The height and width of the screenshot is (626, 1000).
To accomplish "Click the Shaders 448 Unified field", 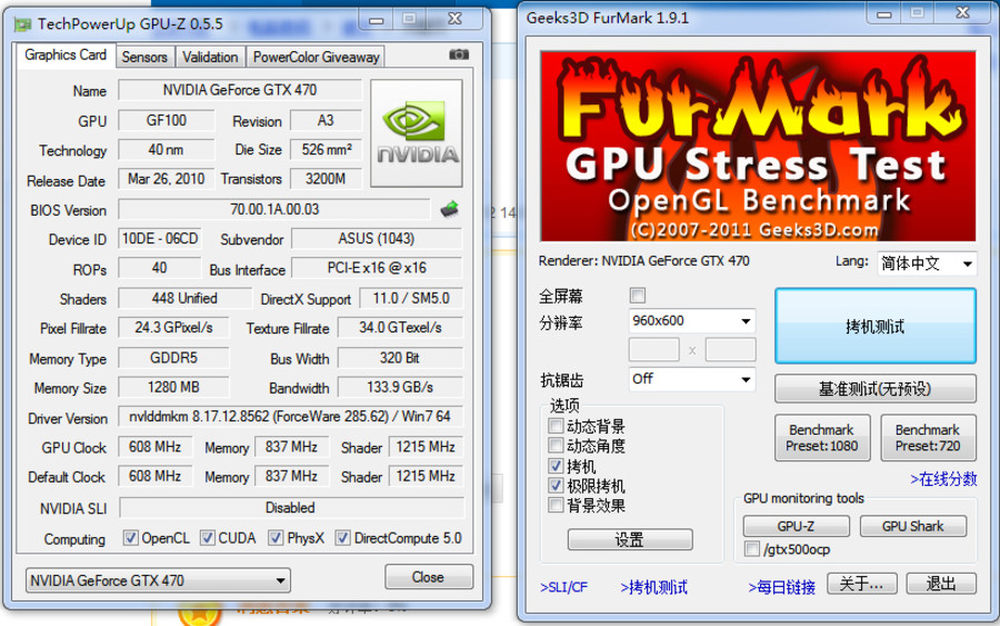I will (x=185, y=298).
